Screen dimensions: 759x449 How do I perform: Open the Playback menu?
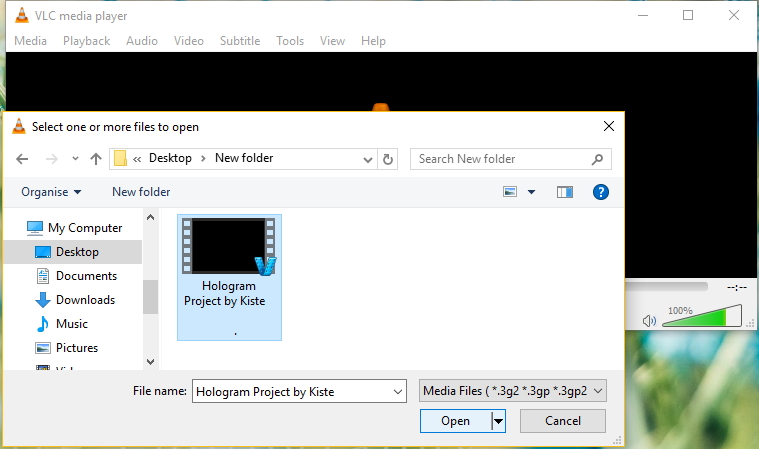(x=87, y=41)
